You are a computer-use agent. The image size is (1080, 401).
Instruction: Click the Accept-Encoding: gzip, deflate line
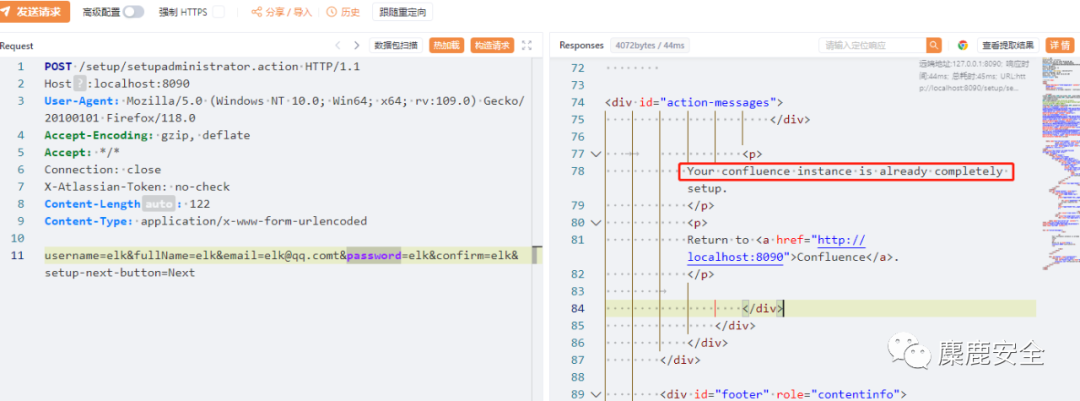(x=147, y=135)
